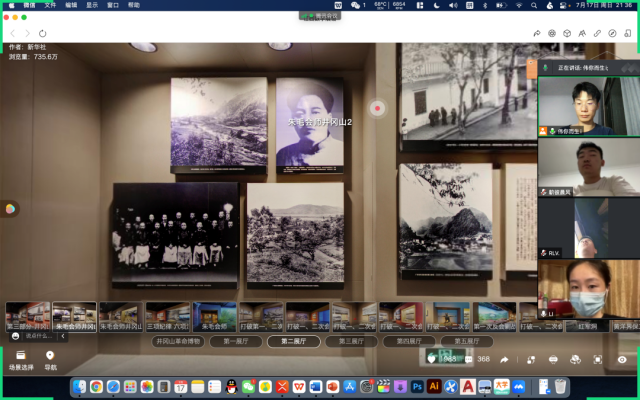Open the 编辑 menu in the menu bar
The width and height of the screenshot is (640, 400).
(x=71, y=5)
